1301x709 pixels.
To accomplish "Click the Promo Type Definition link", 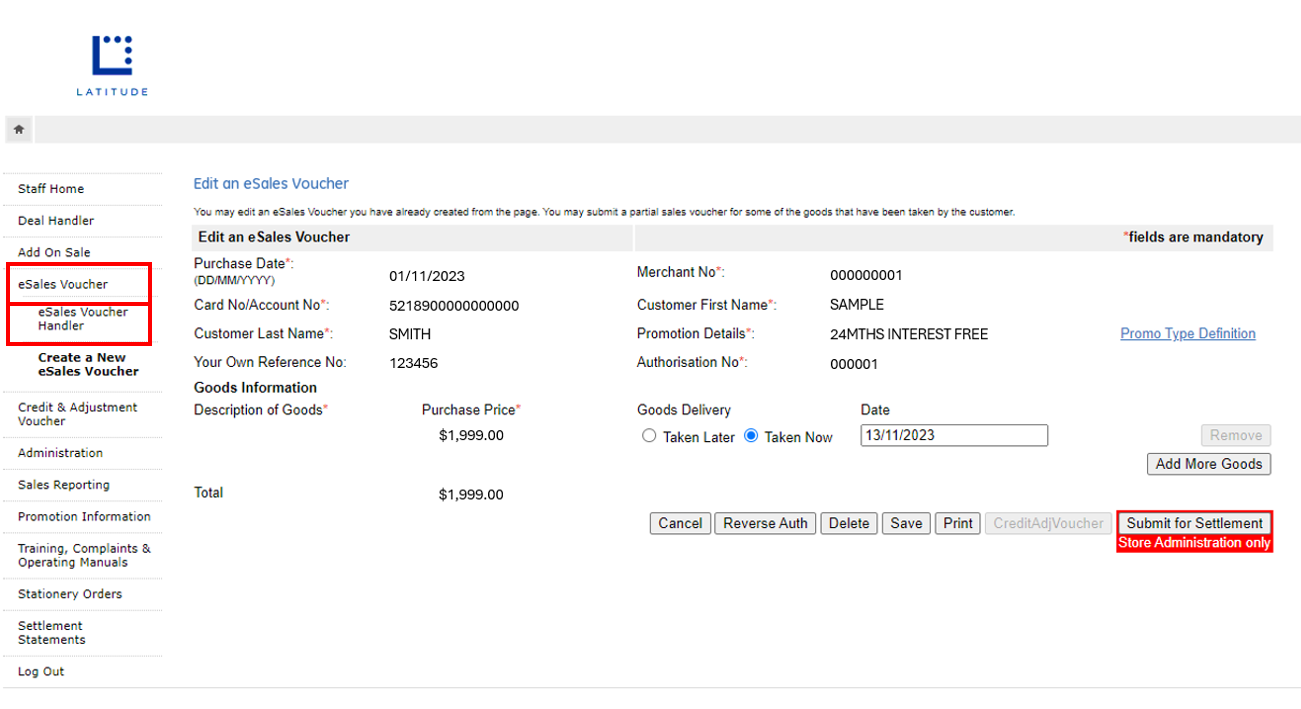I will [1187, 334].
